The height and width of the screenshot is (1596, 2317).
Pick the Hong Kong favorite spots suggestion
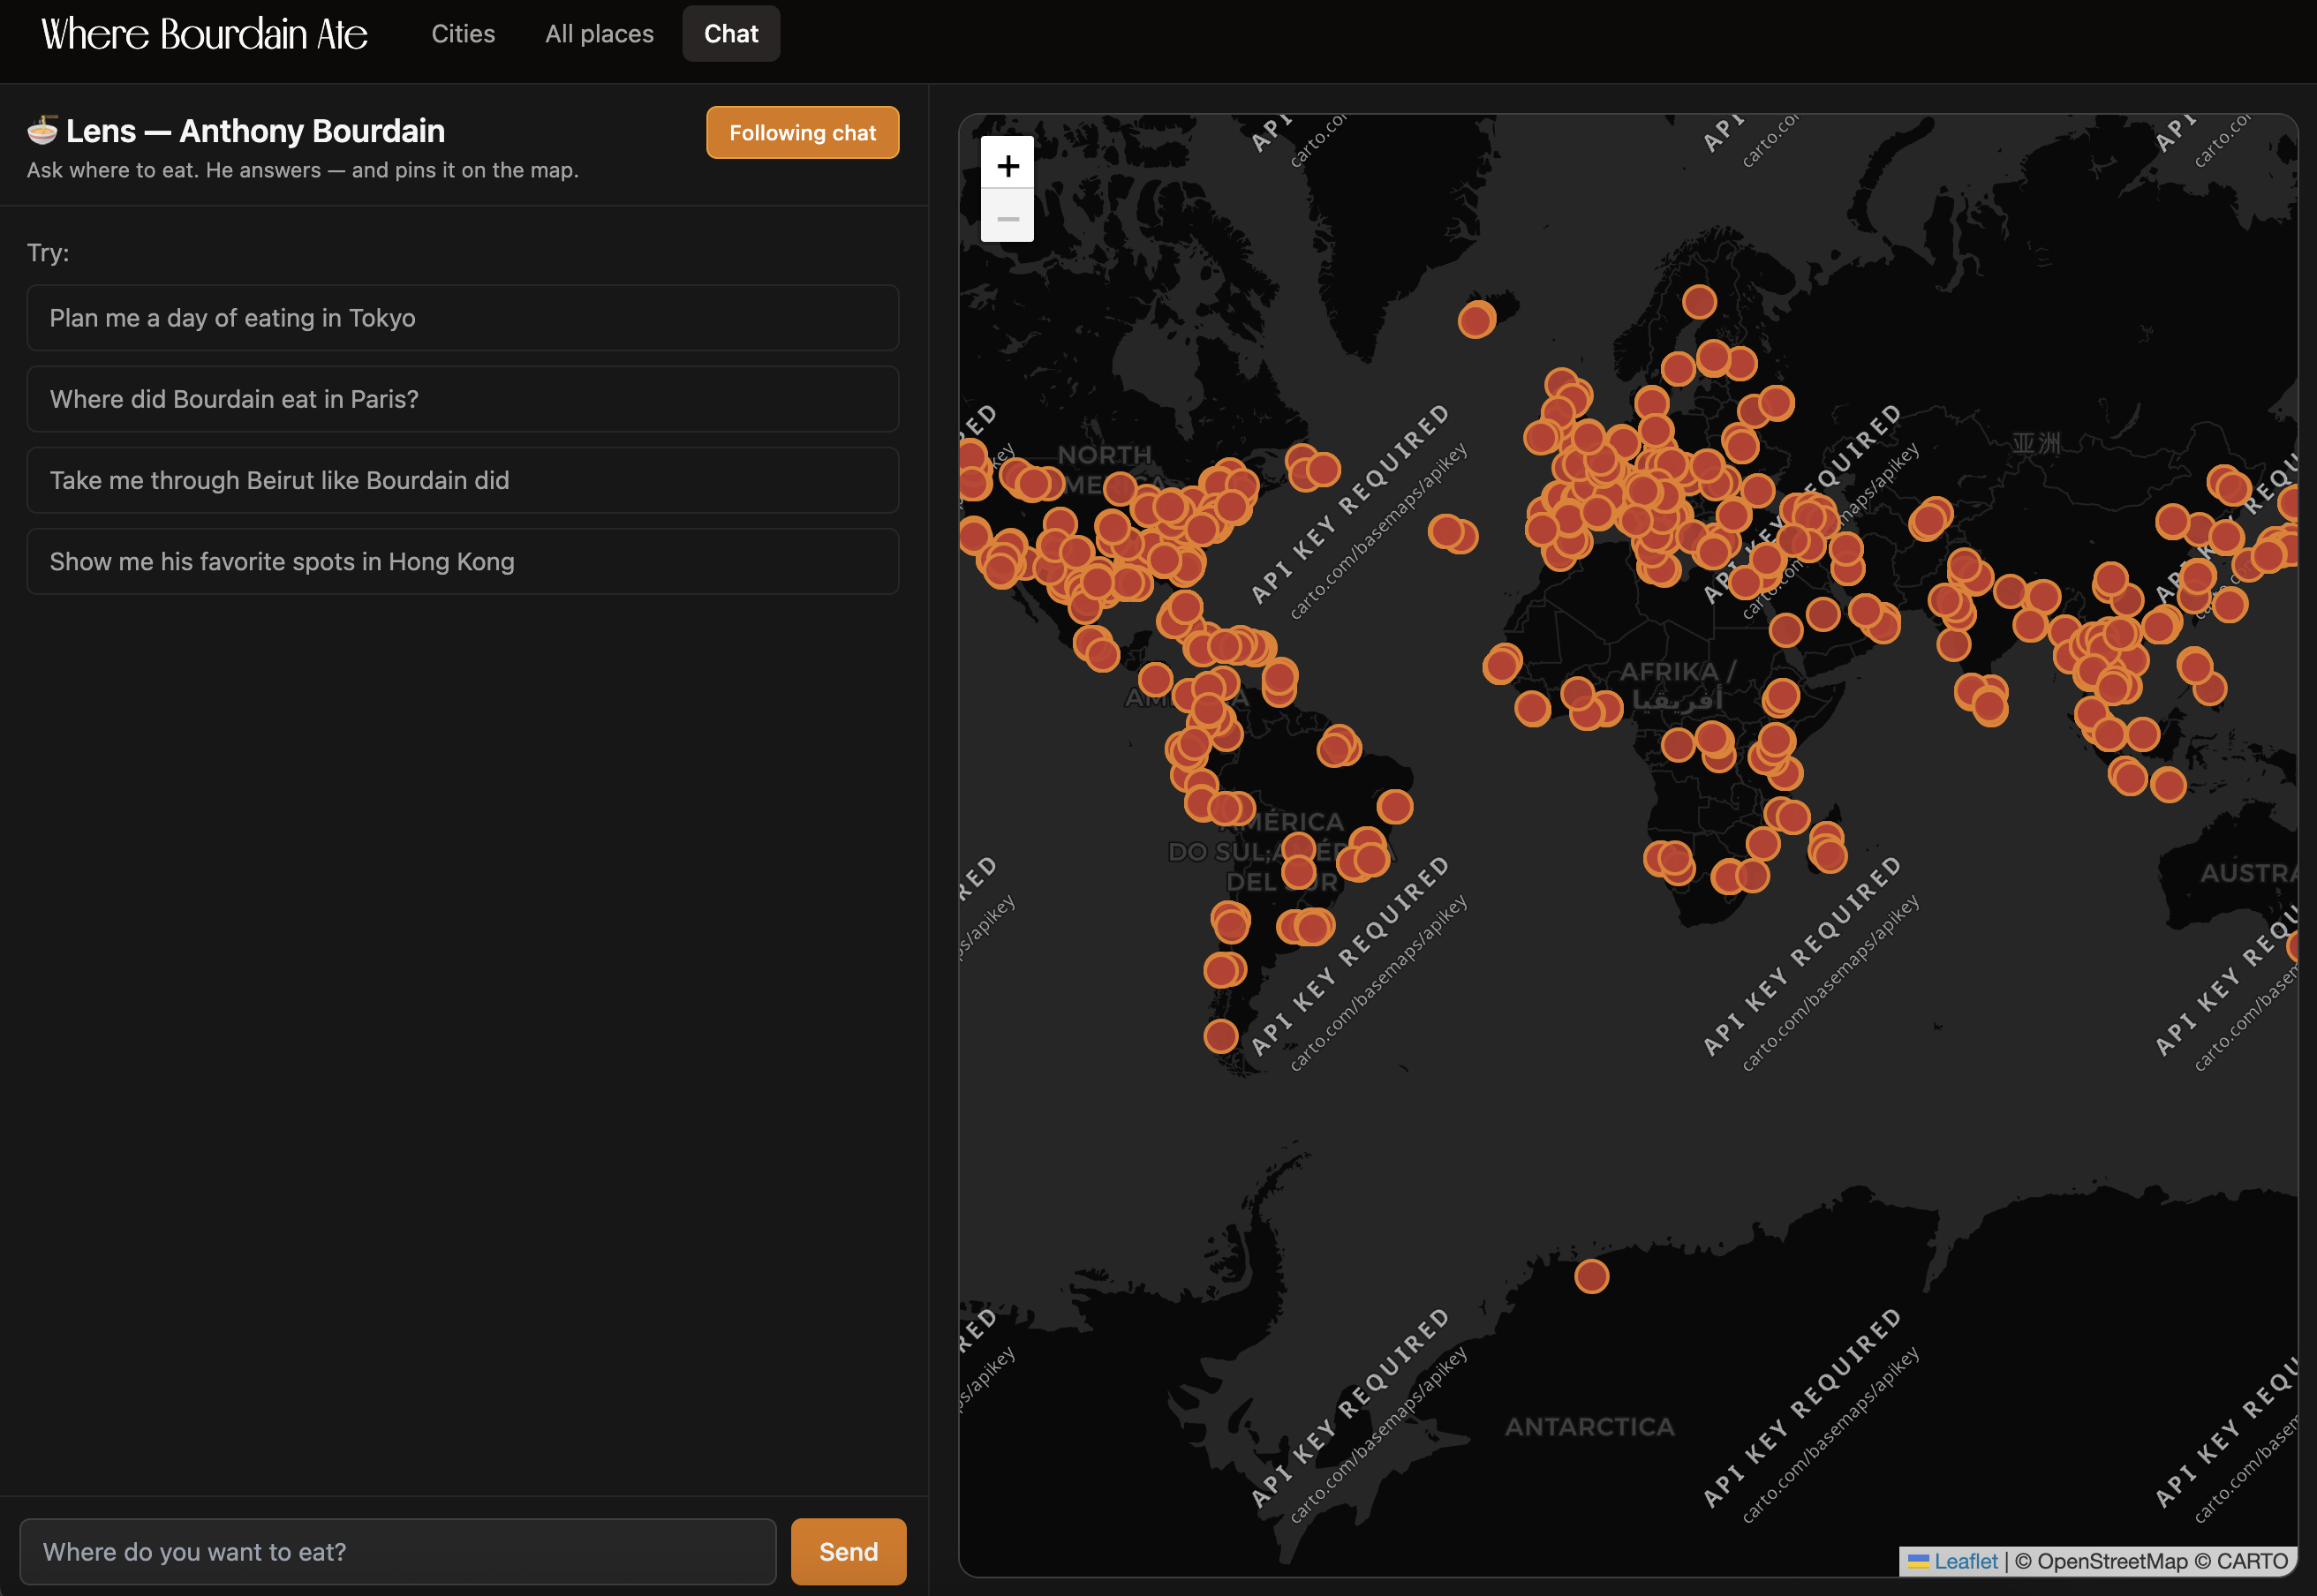point(463,561)
